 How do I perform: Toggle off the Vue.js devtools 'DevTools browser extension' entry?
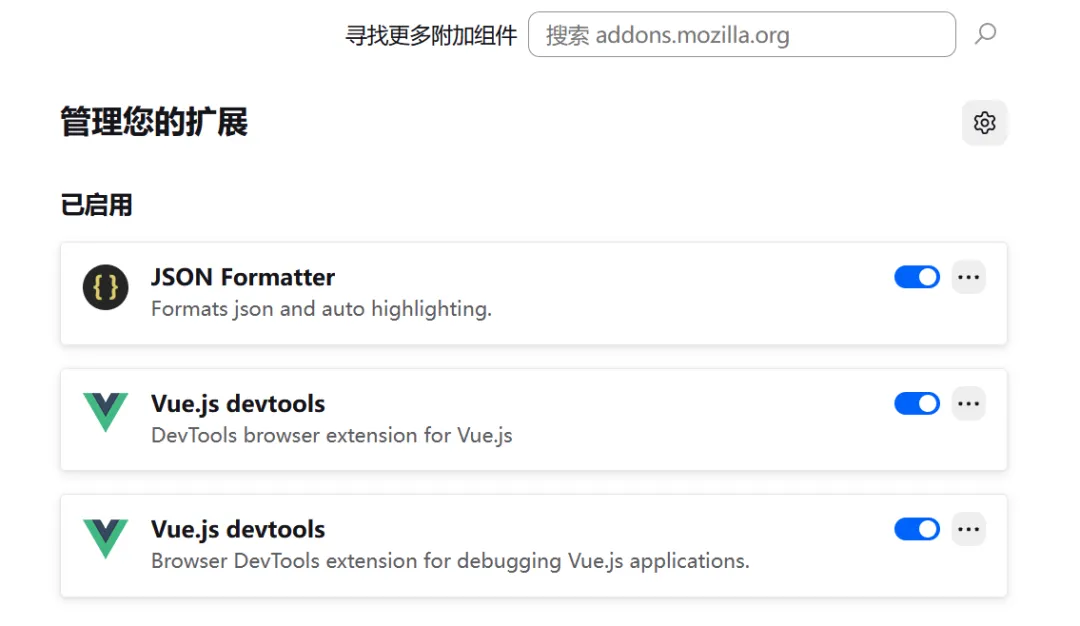916,403
